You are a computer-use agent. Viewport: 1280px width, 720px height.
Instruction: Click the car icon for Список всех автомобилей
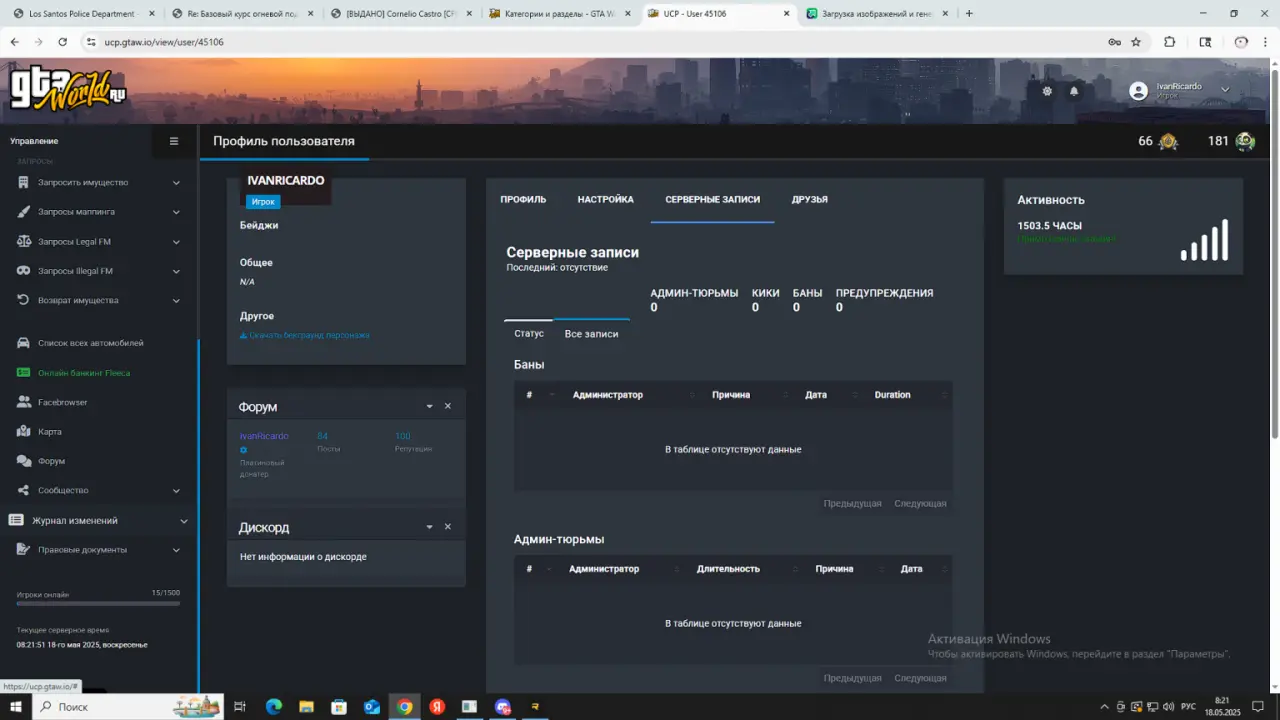(23, 343)
